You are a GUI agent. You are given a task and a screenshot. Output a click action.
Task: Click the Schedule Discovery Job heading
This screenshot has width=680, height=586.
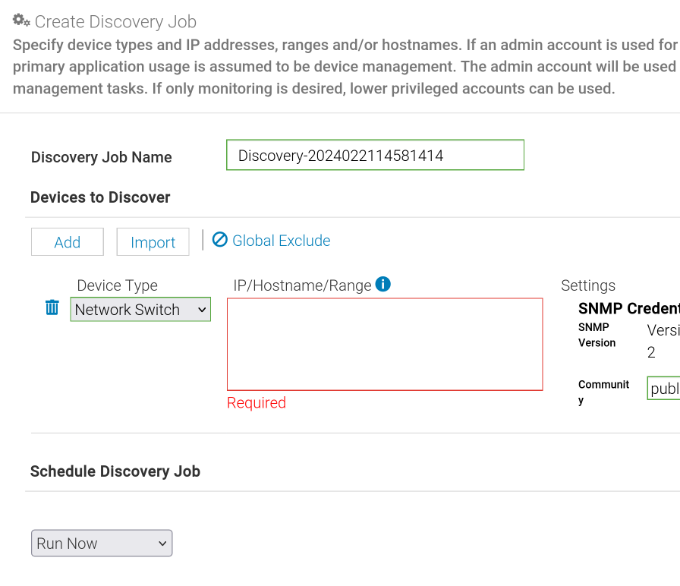coord(115,471)
